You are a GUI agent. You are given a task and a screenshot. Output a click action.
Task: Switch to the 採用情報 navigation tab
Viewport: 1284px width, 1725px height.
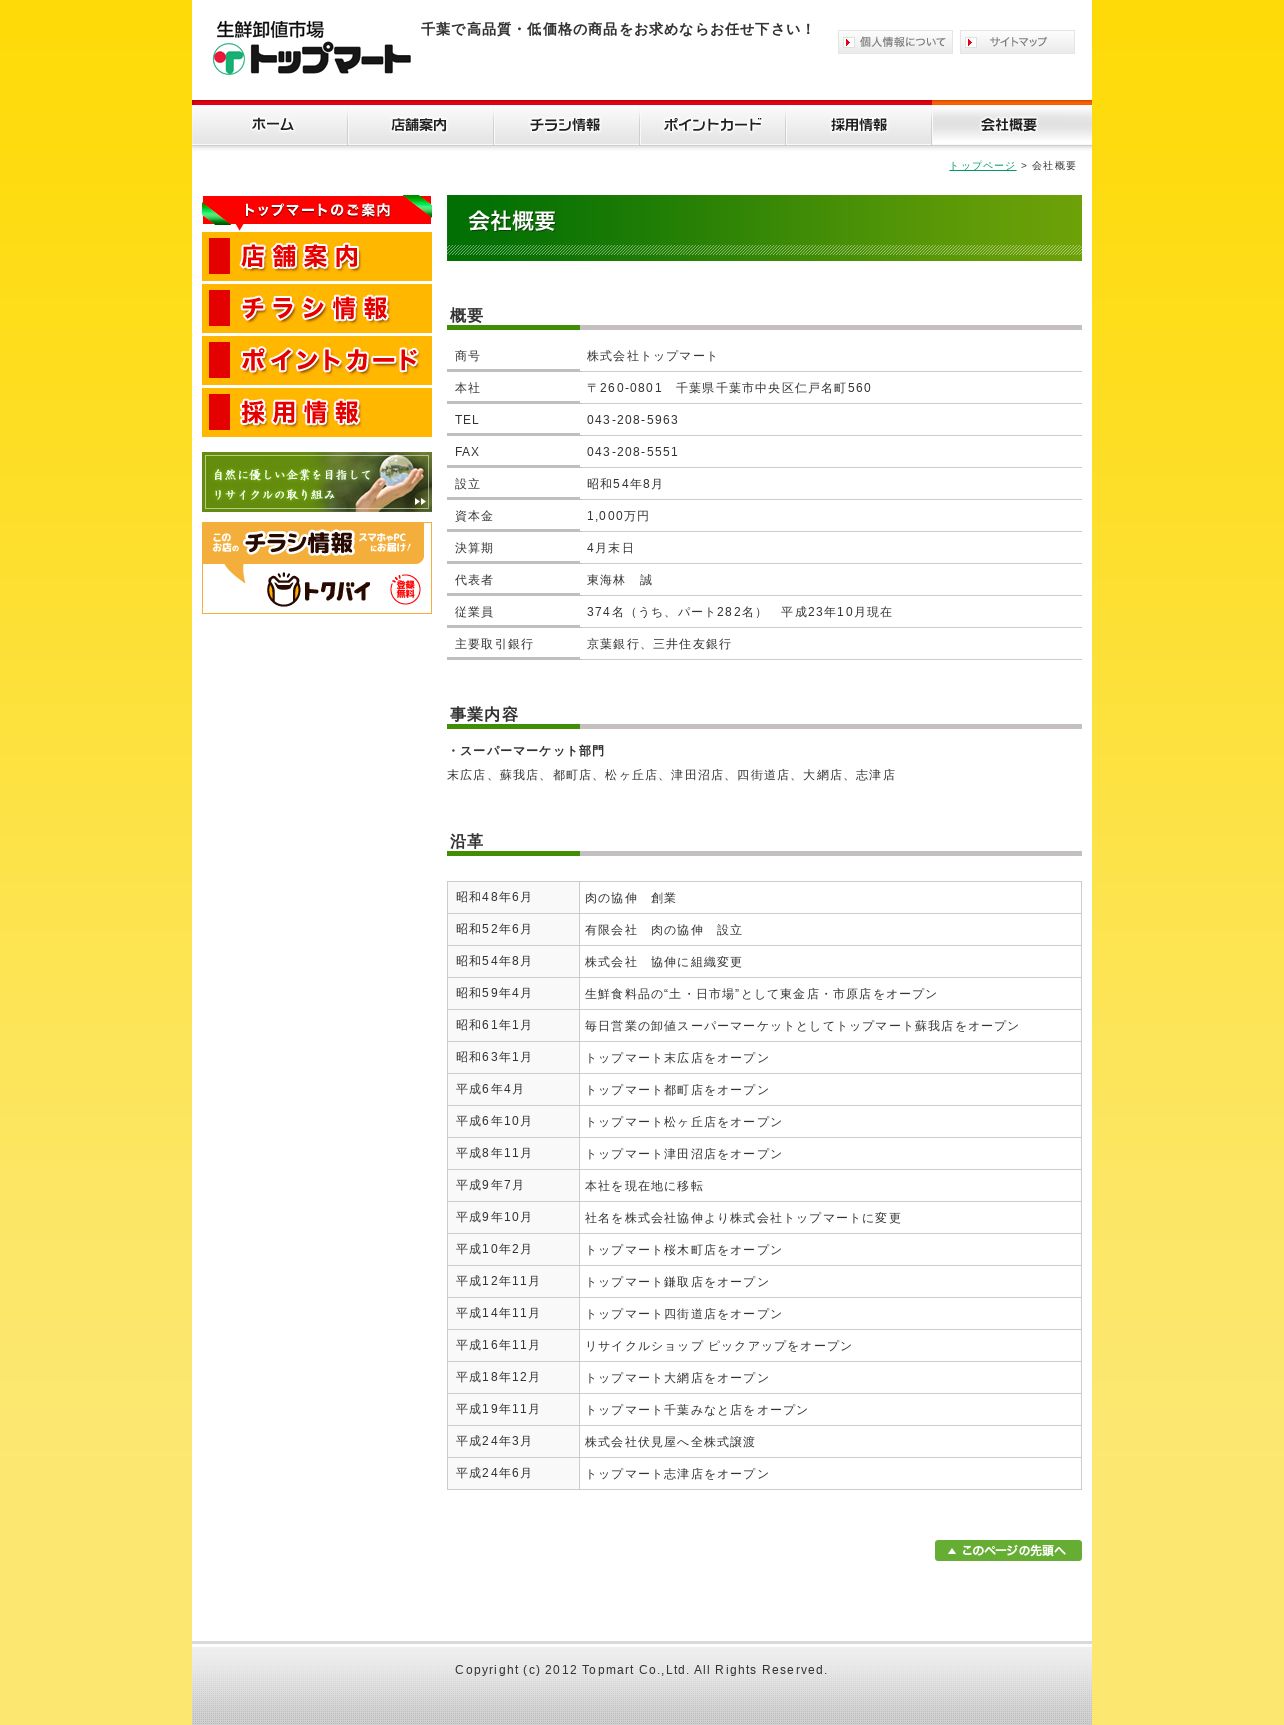pos(858,125)
